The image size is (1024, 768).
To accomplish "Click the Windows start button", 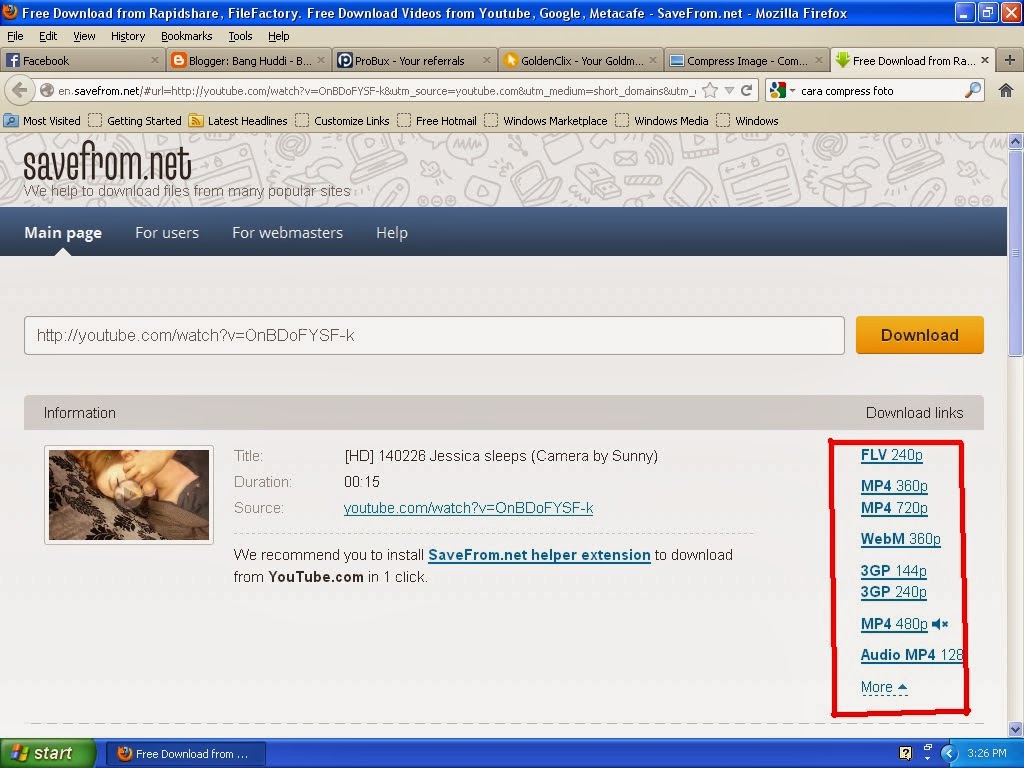I will [x=48, y=754].
